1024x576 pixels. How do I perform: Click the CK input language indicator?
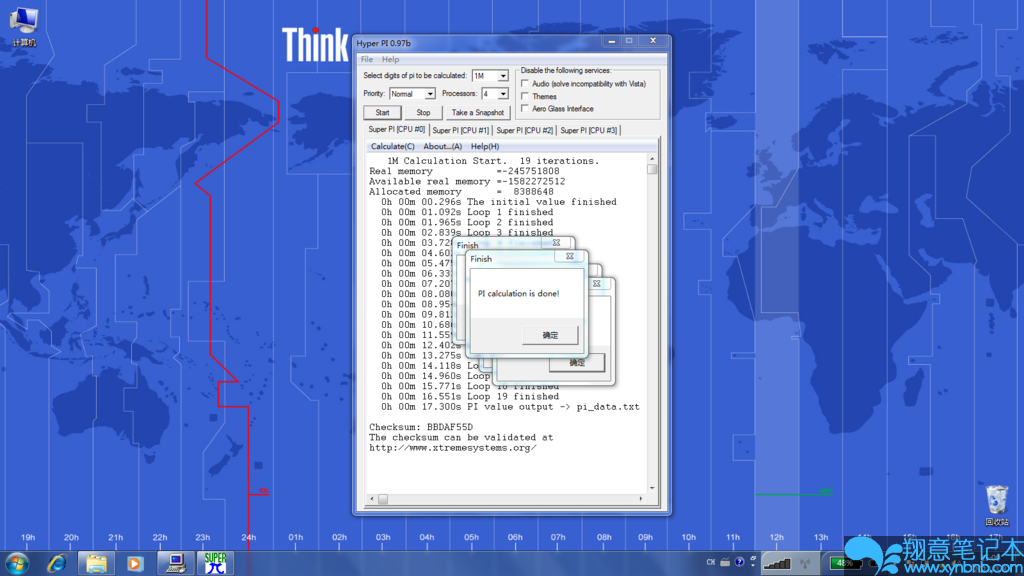coord(711,562)
